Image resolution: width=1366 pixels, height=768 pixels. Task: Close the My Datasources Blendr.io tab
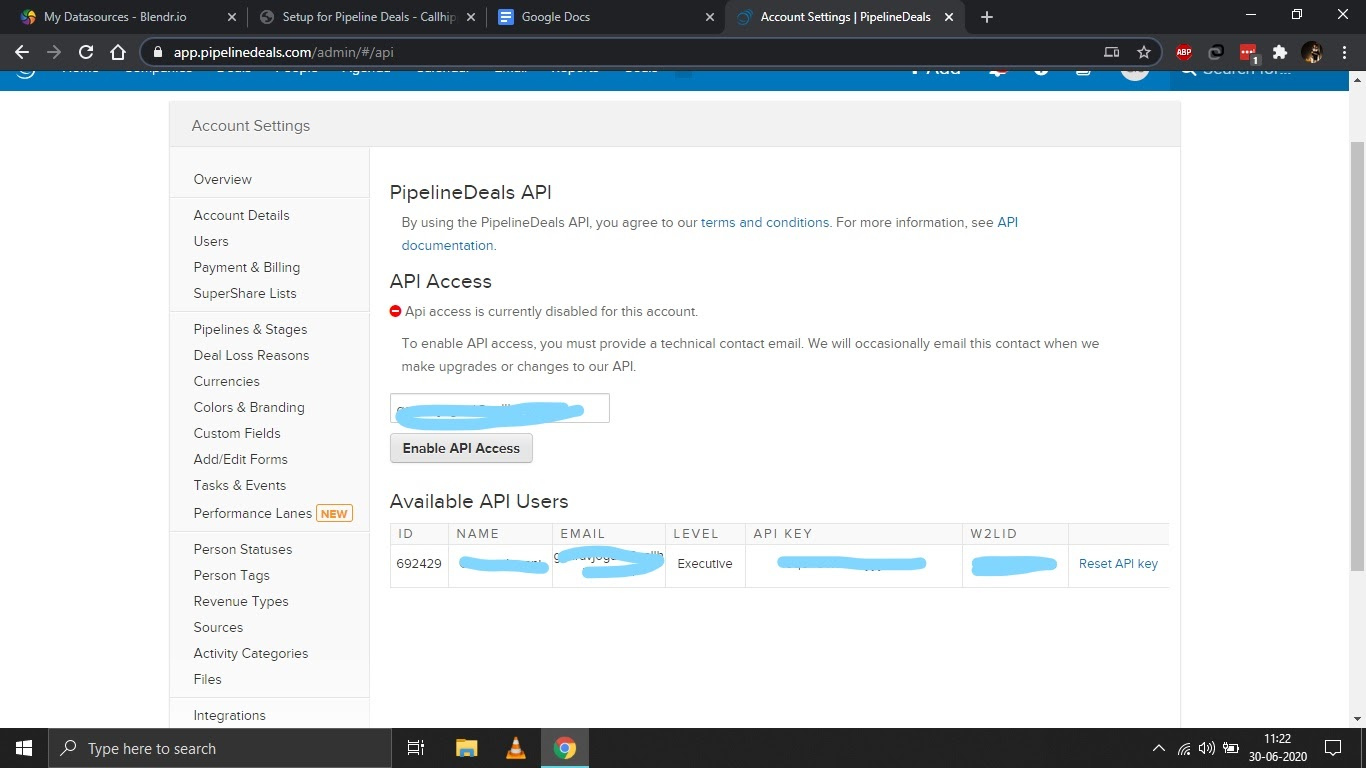[232, 17]
